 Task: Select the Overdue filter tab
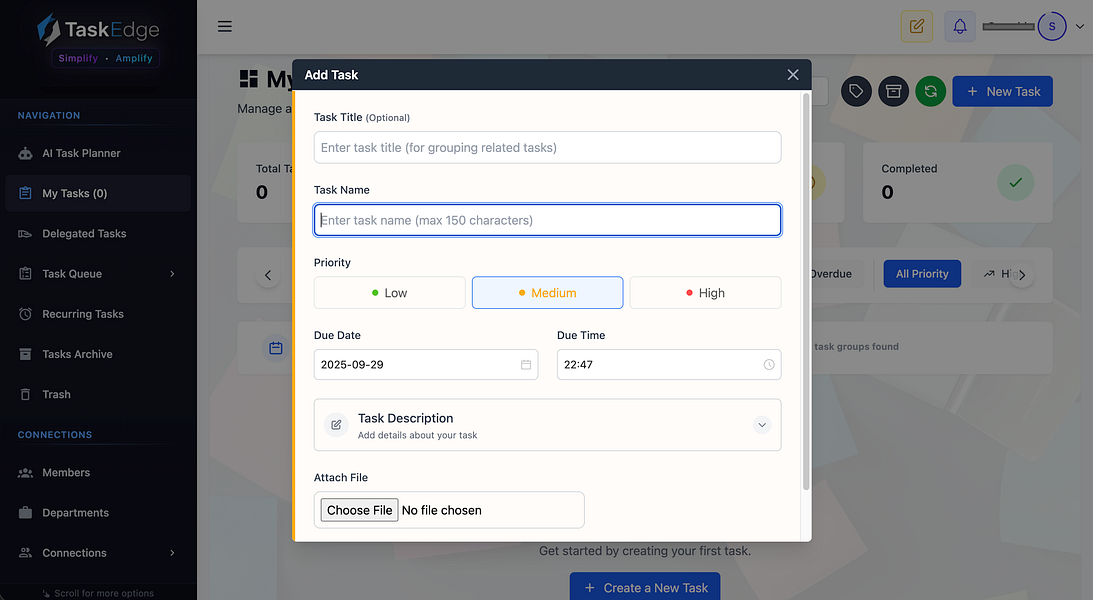coord(834,274)
